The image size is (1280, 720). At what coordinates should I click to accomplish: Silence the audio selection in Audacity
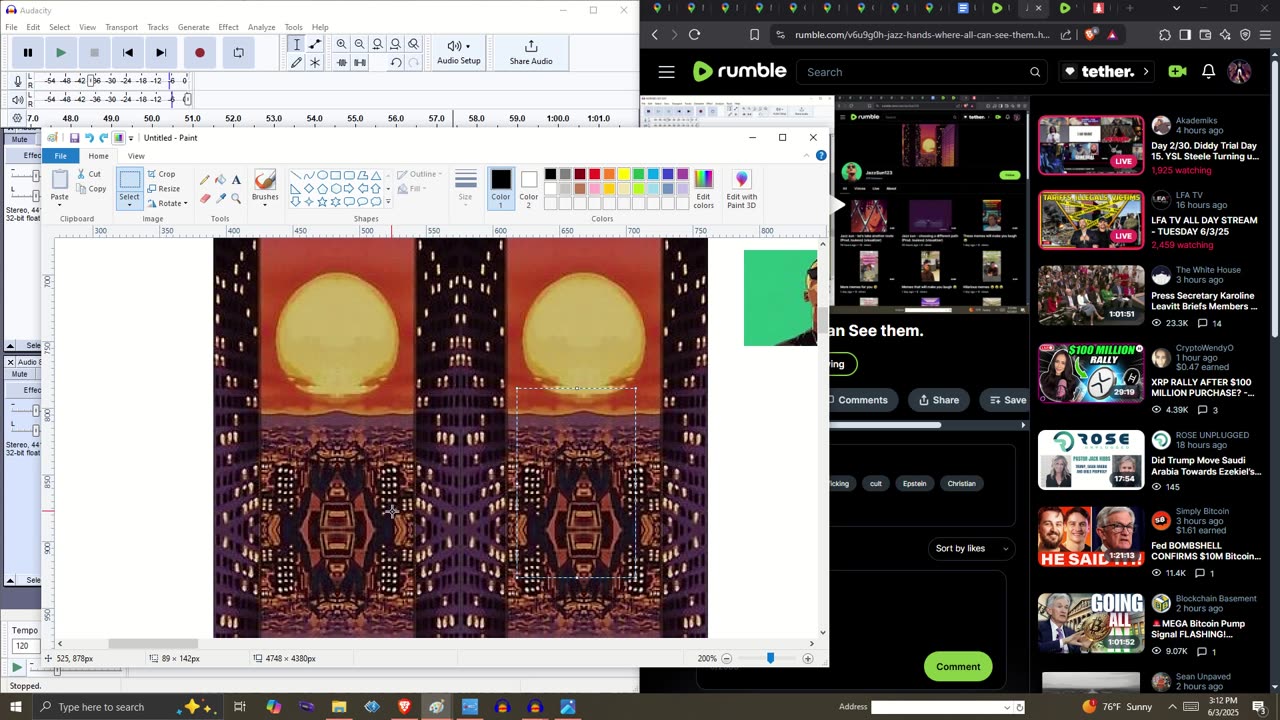pyautogui.click(x=360, y=63)
